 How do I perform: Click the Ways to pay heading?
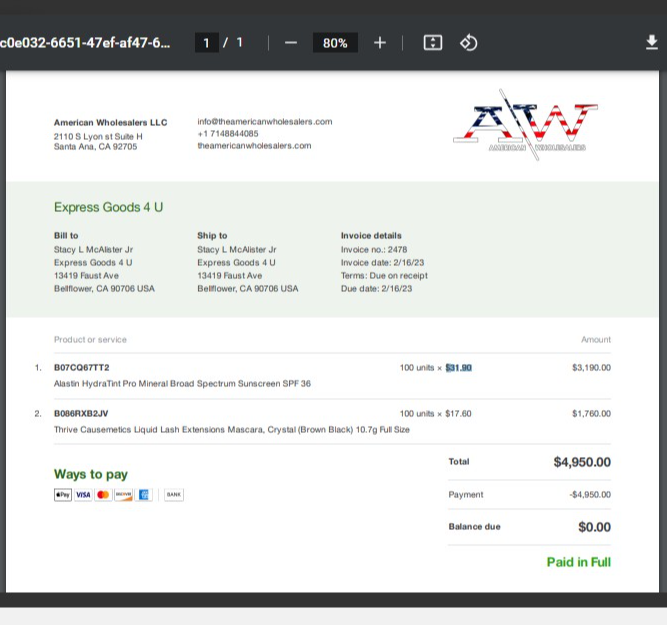tap(91, 474)
